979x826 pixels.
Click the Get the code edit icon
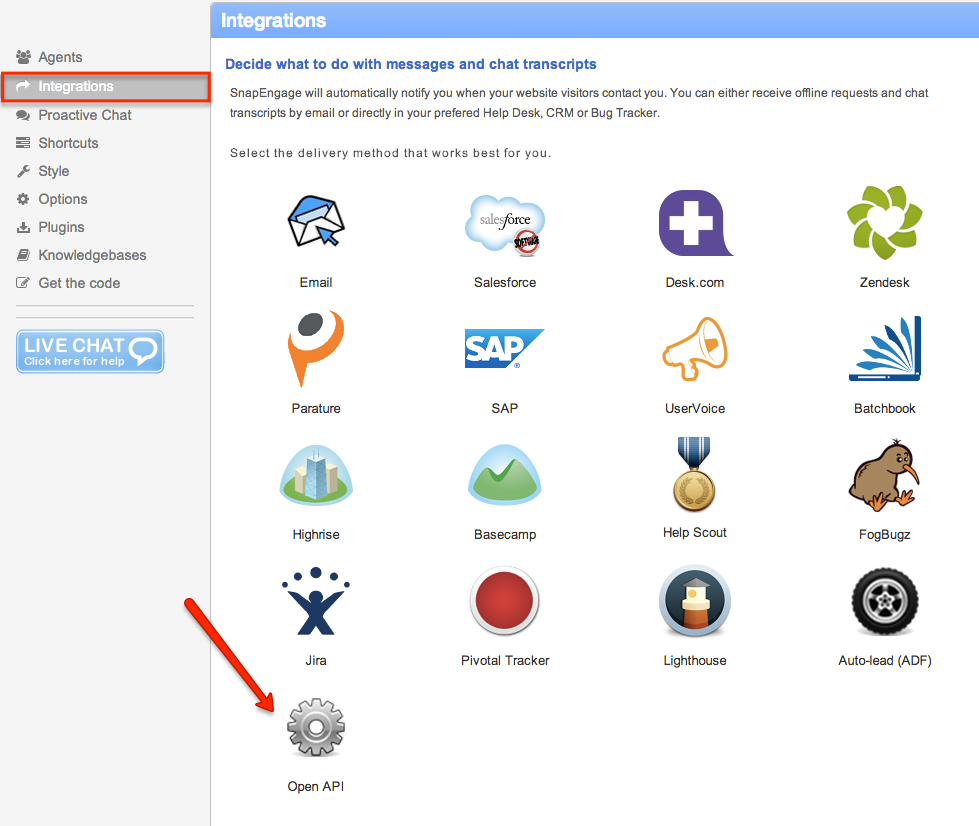[23, 283]
